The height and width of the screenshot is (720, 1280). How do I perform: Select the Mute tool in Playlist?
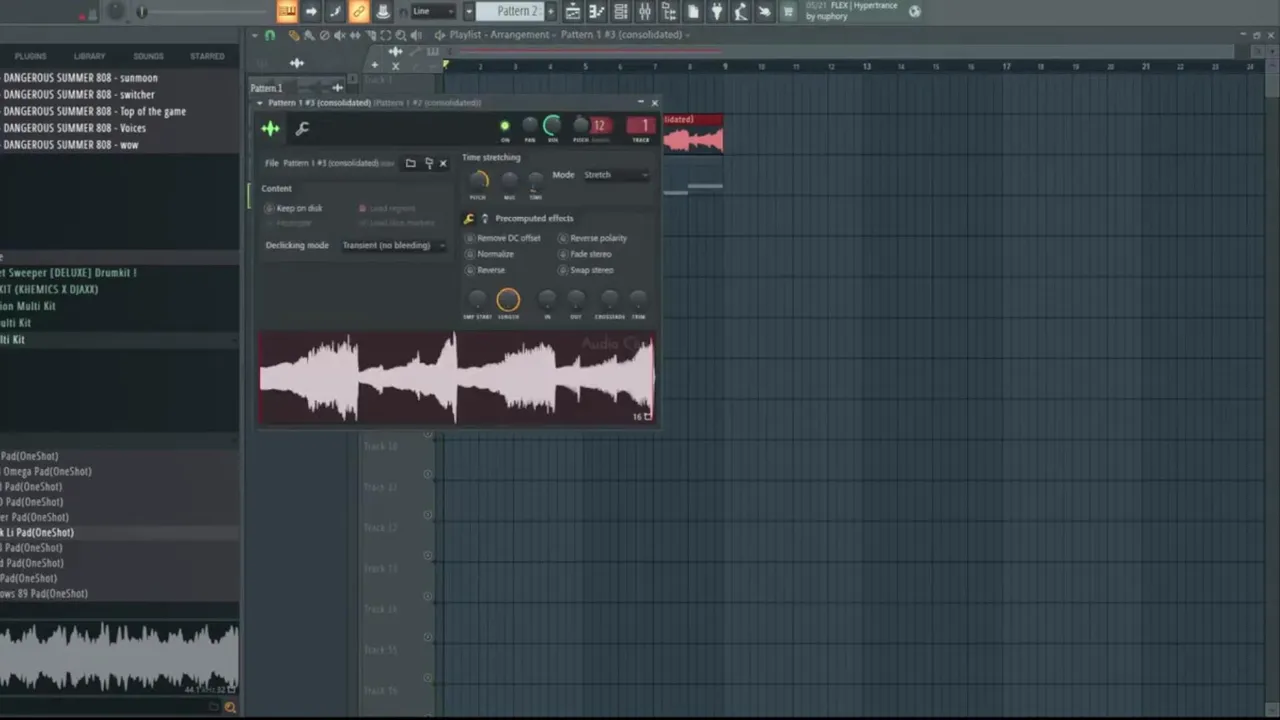coord(340,35)
